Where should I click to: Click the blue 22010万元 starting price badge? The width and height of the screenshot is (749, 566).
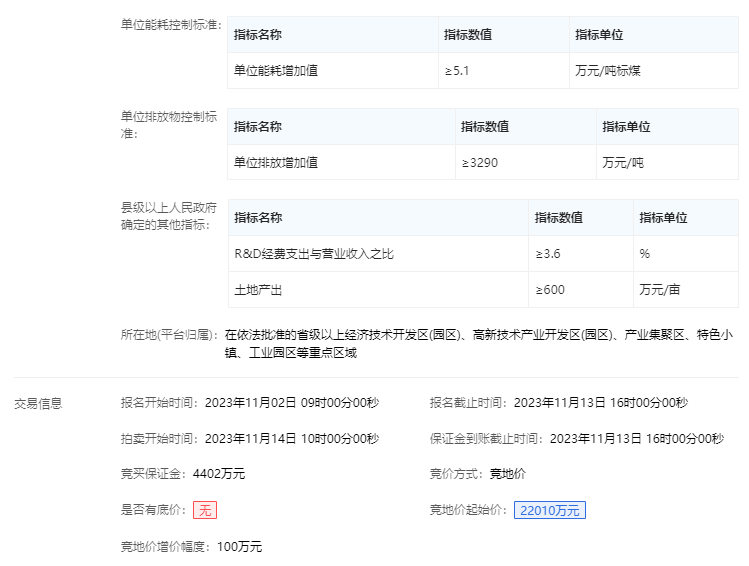pos(549,510)
